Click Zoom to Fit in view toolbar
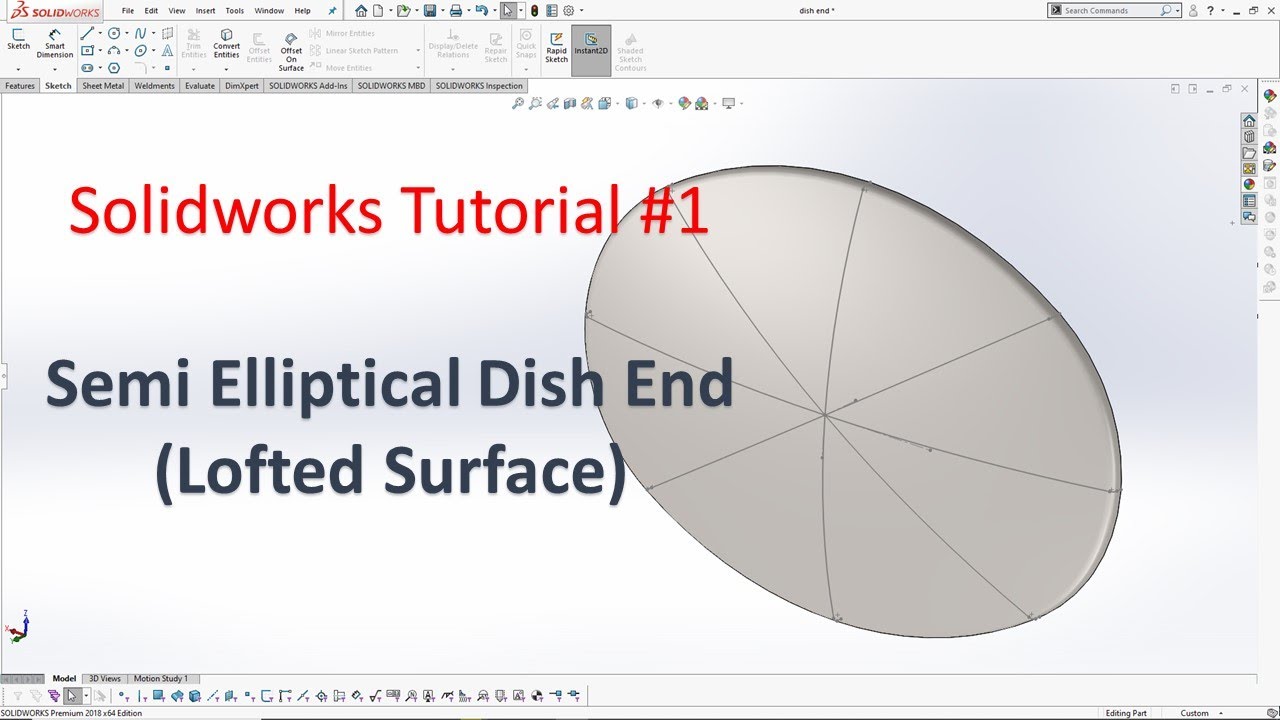The image size is (1280, 720). [x=518, y=103]
